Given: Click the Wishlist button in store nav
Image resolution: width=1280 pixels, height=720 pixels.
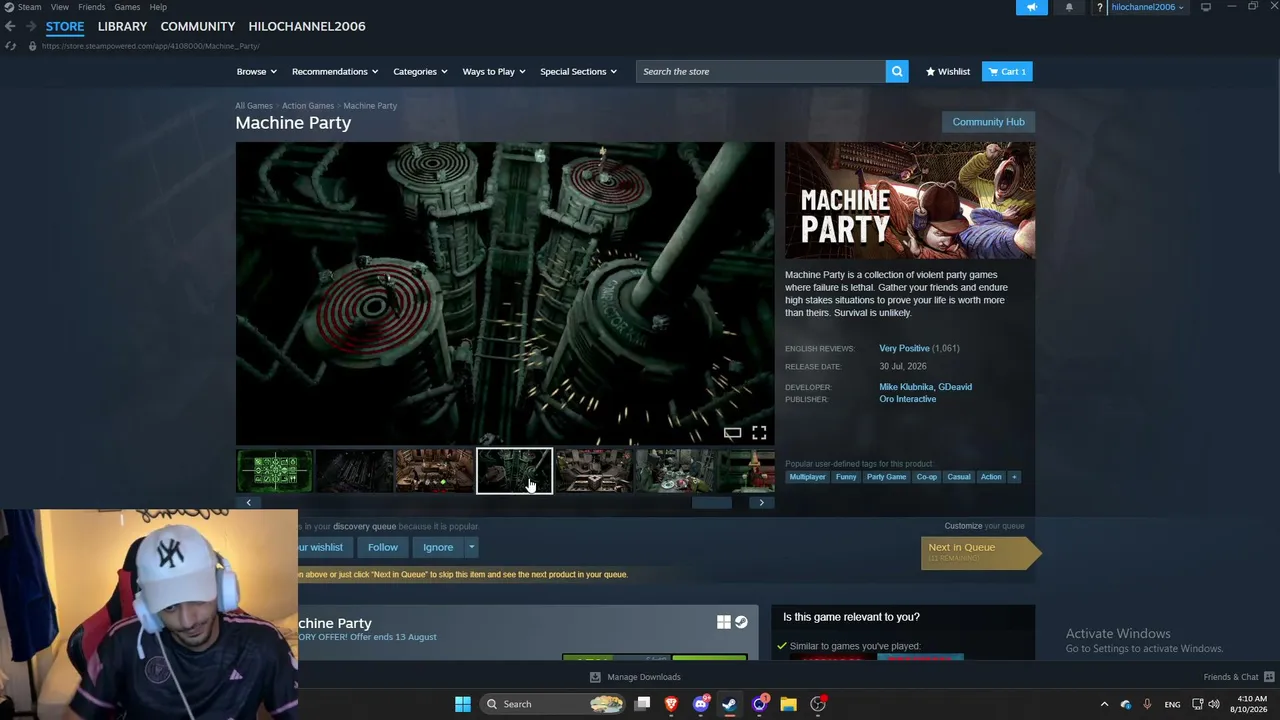Looking at the screenshot, I should coord(948,71).
